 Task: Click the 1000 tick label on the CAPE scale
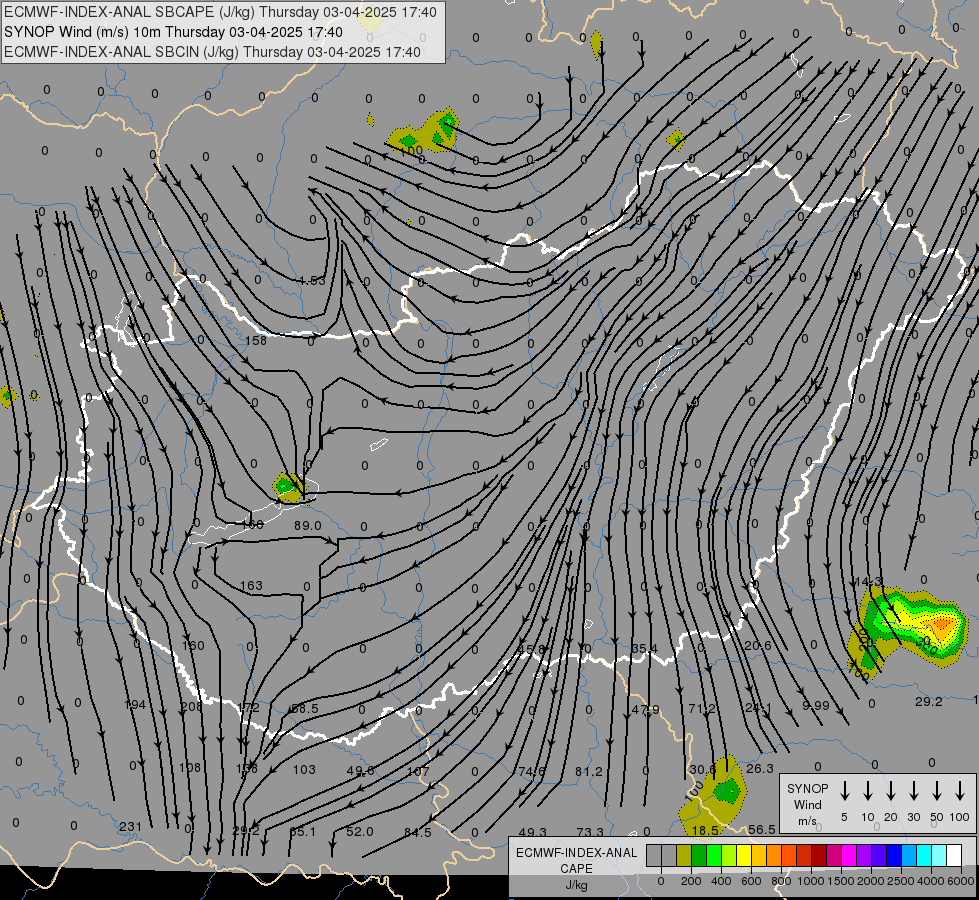pos(810,881)
